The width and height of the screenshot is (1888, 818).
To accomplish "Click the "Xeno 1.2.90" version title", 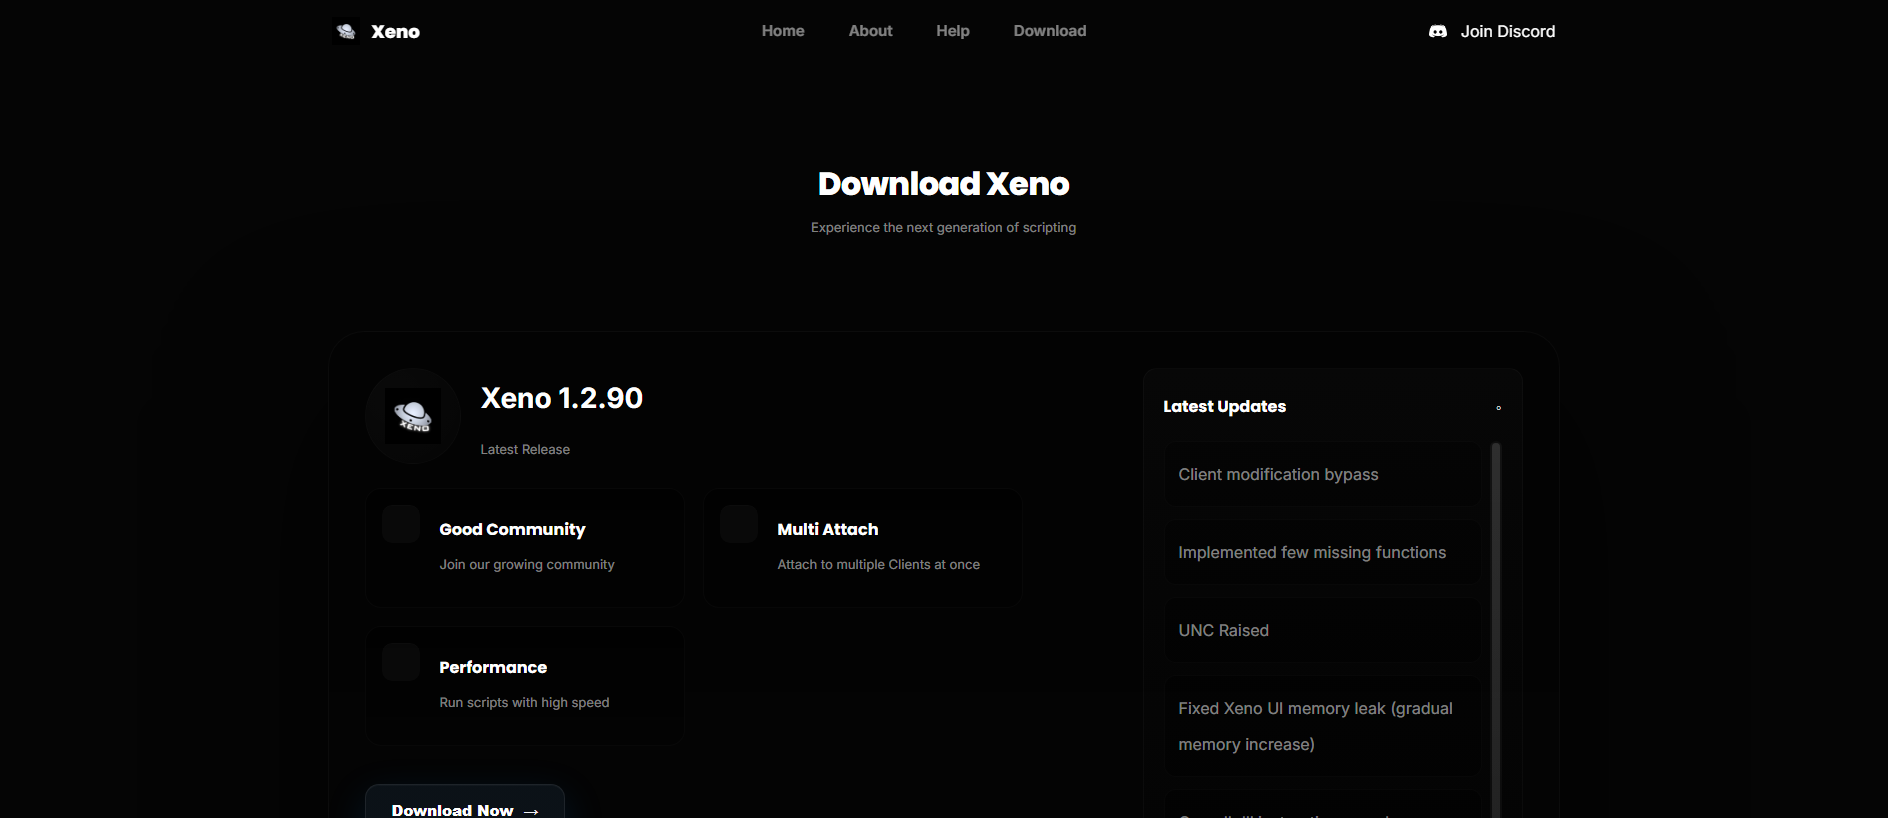I will click(562, 398).
